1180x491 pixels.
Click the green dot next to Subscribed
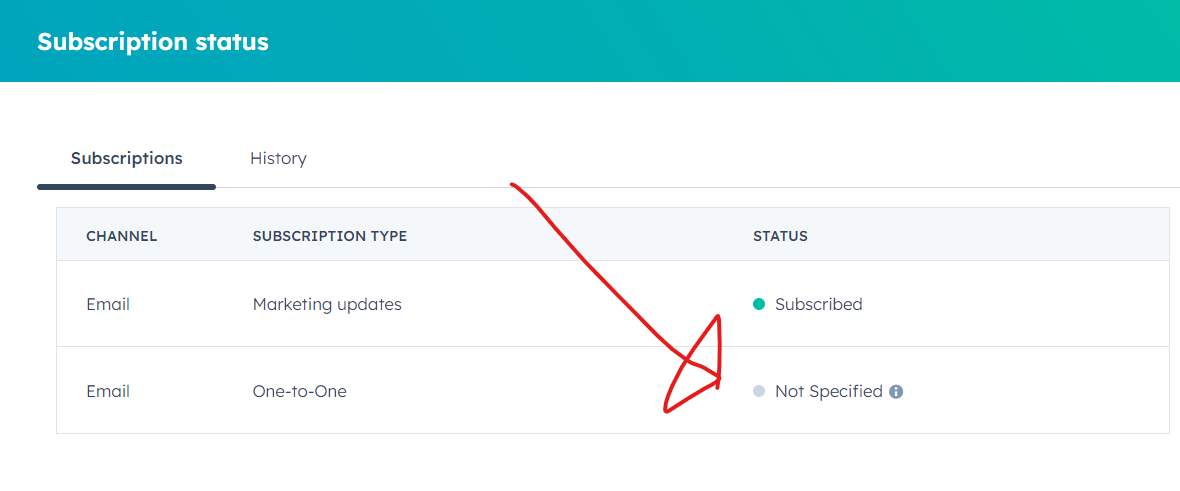click(759, 304)
